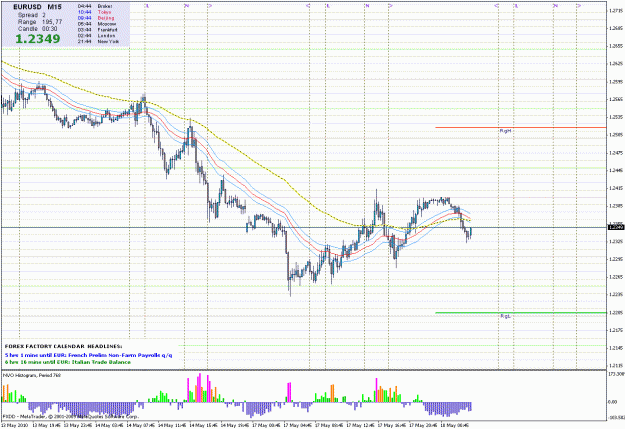Screen dimensions: 625x429
Task: Click the London session time row
Action: (96, 35)
